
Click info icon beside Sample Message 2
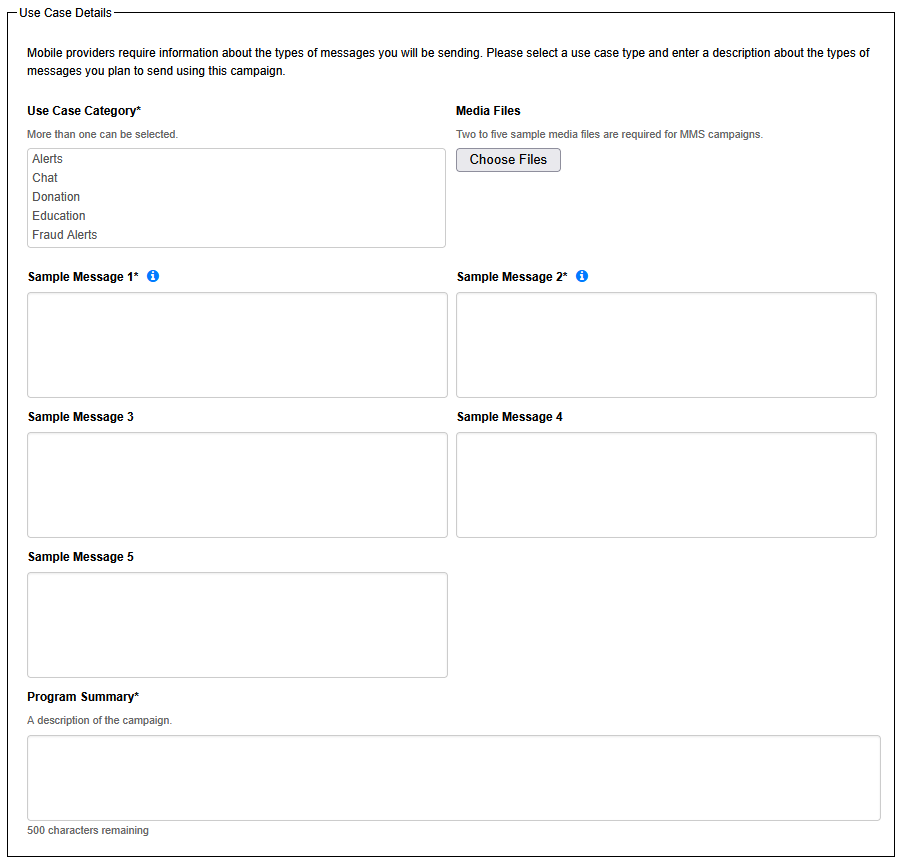[x=582, y=276]
